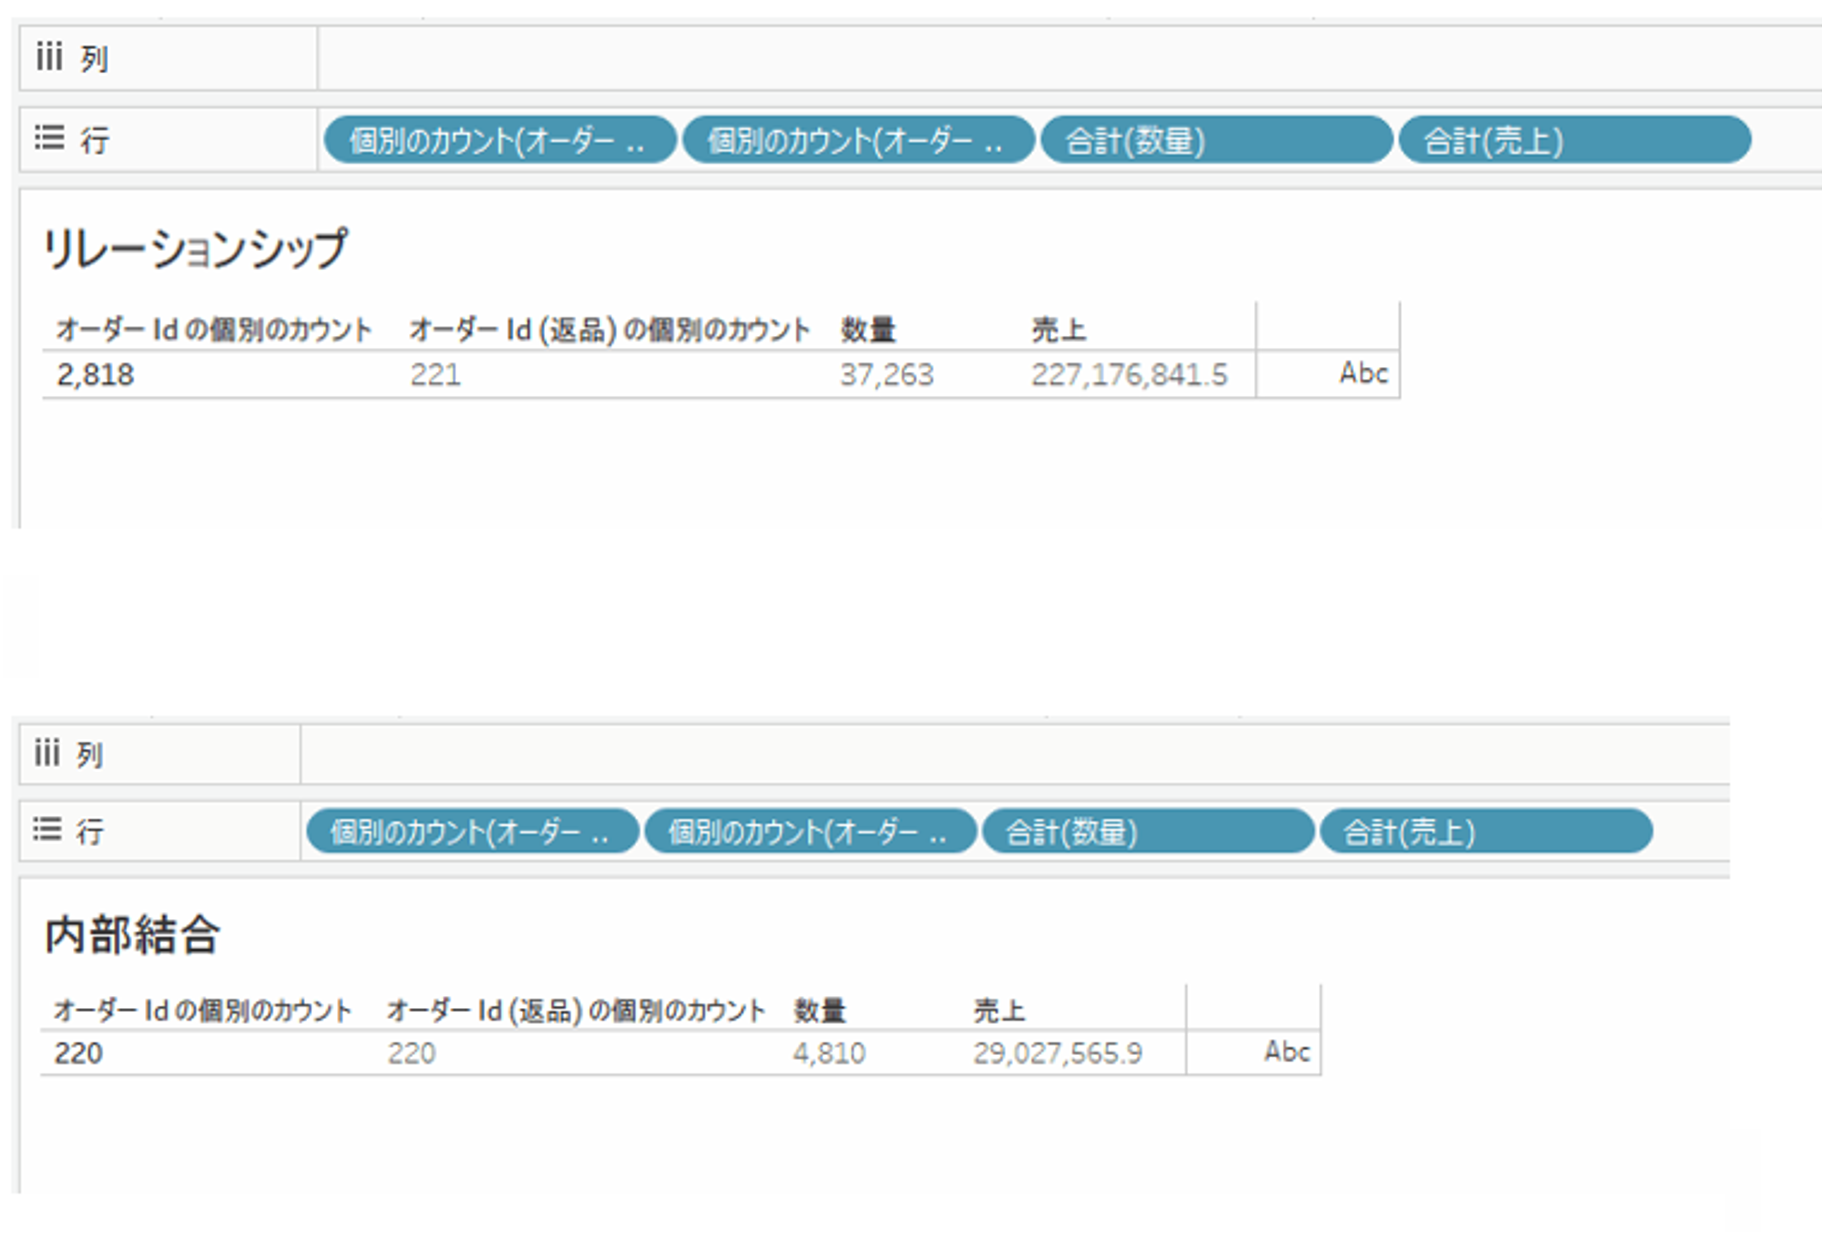
Task: Click the 行 shelf label in the 内部結合 sheet
Action: (x=90, y=832)
